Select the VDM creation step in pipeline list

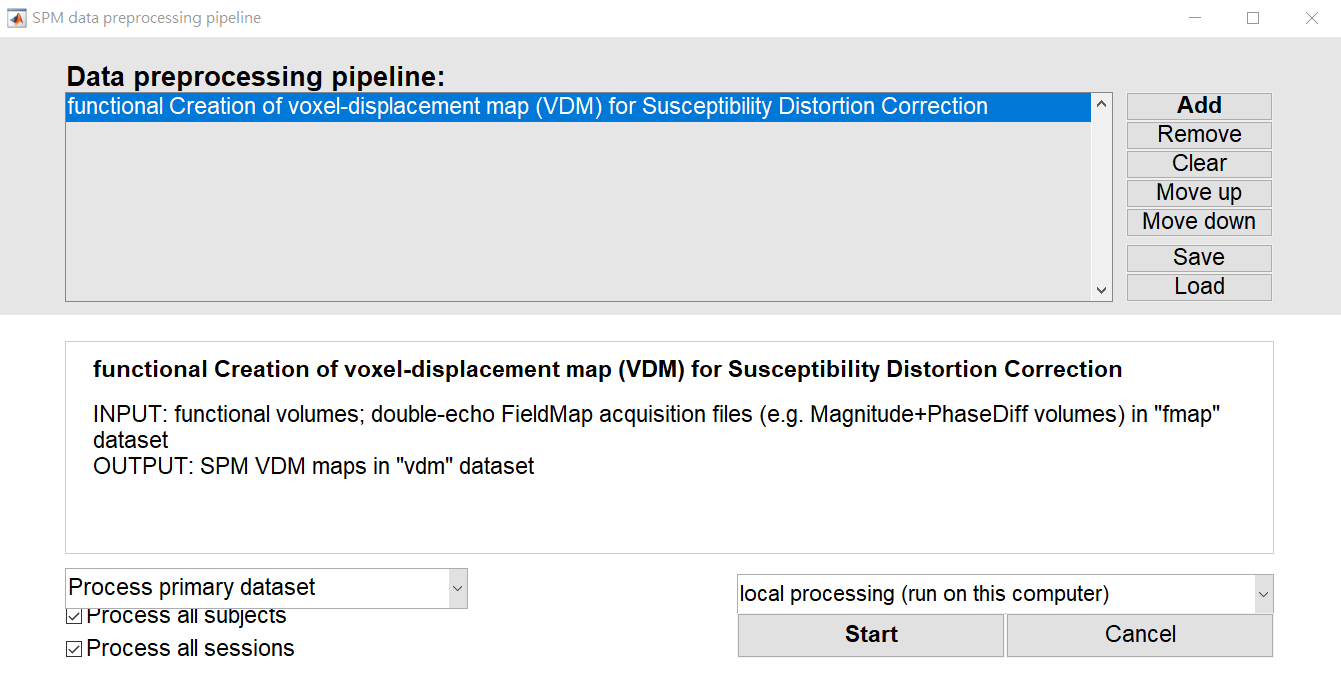pos(527,107)
